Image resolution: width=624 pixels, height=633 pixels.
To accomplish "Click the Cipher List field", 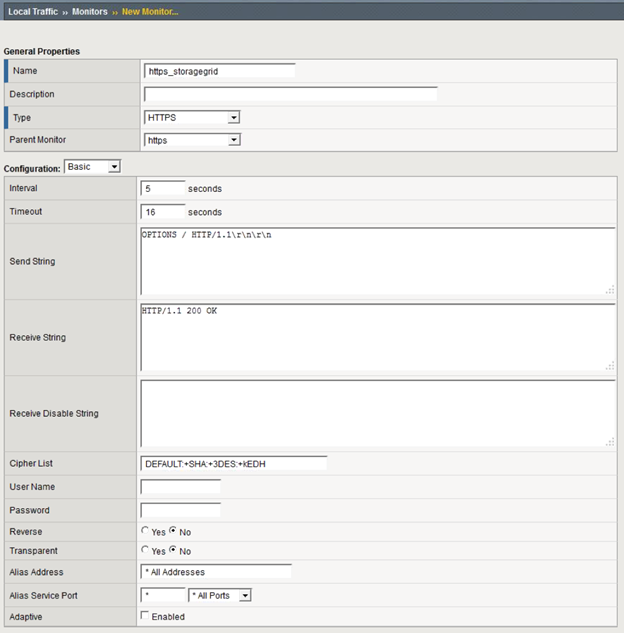I will tap(235, 463).
